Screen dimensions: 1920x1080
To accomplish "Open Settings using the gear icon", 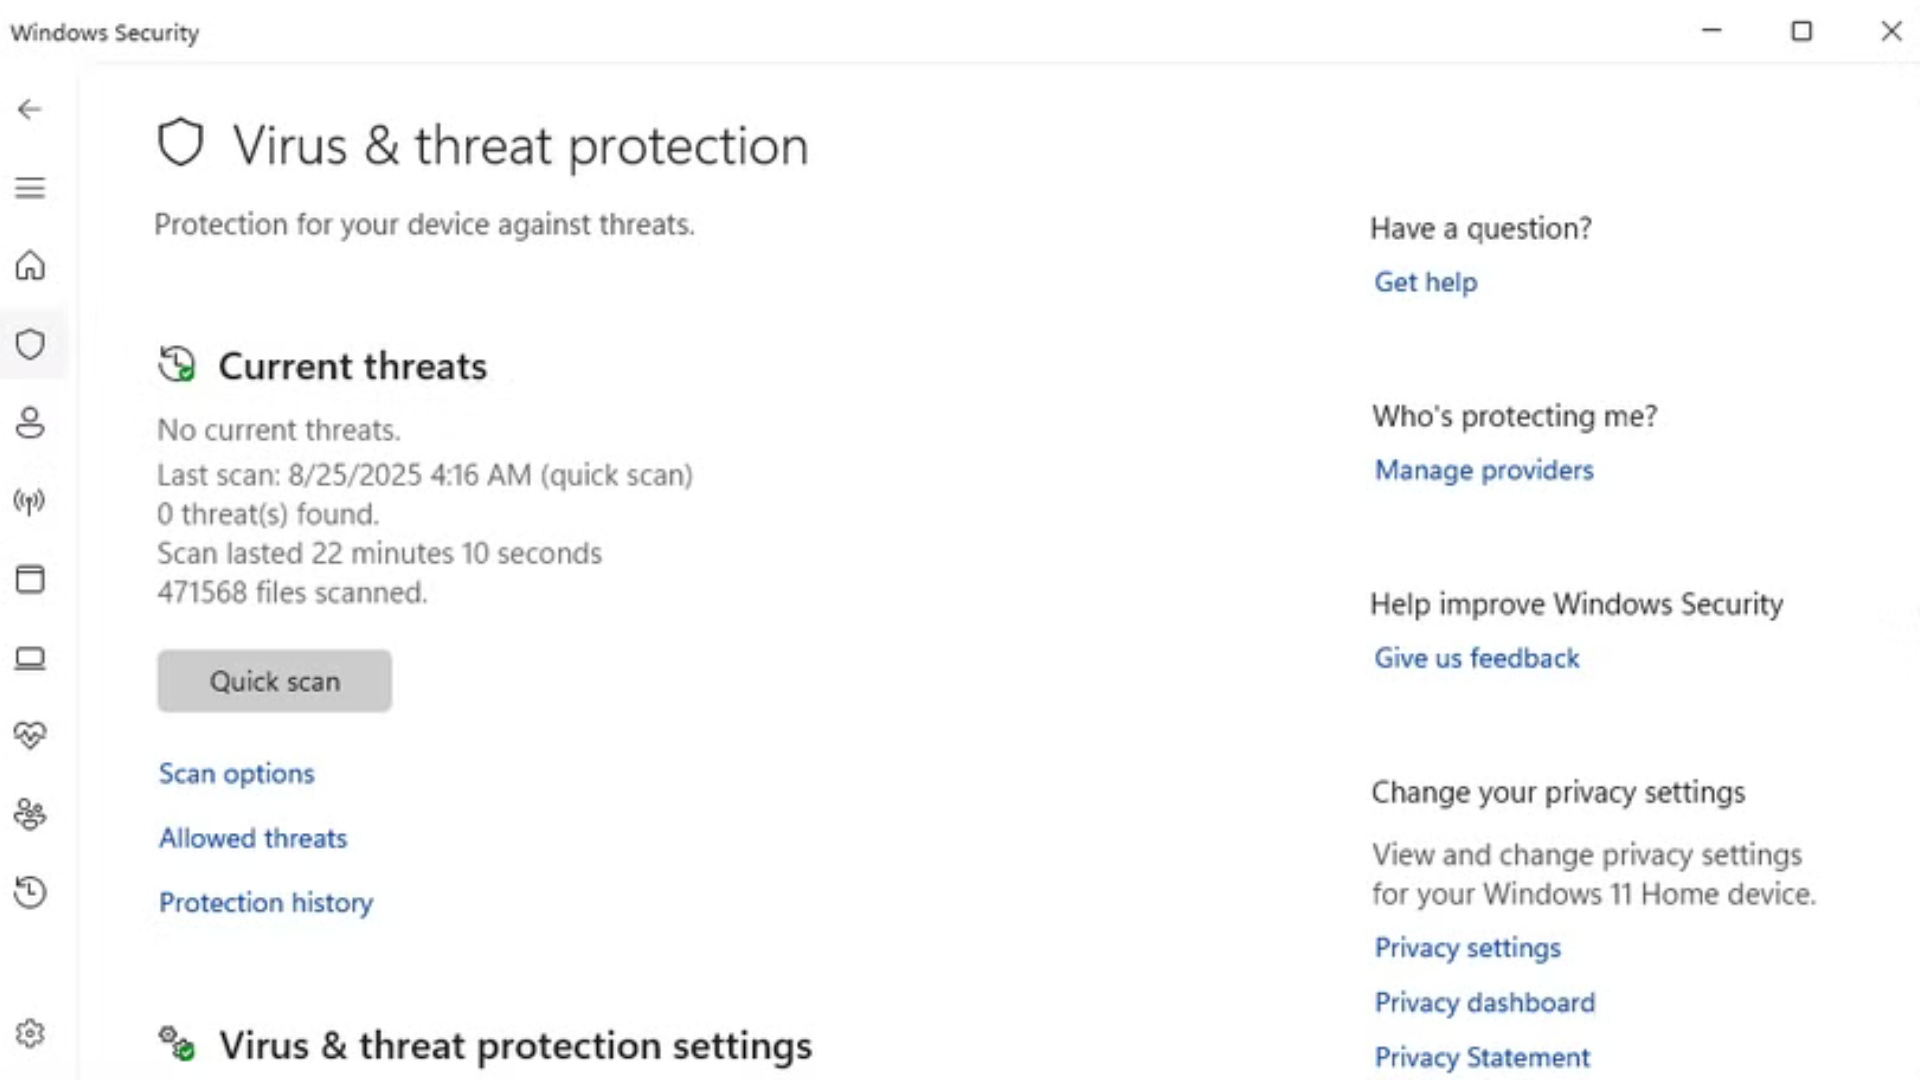I will (x=31, y=1033).
